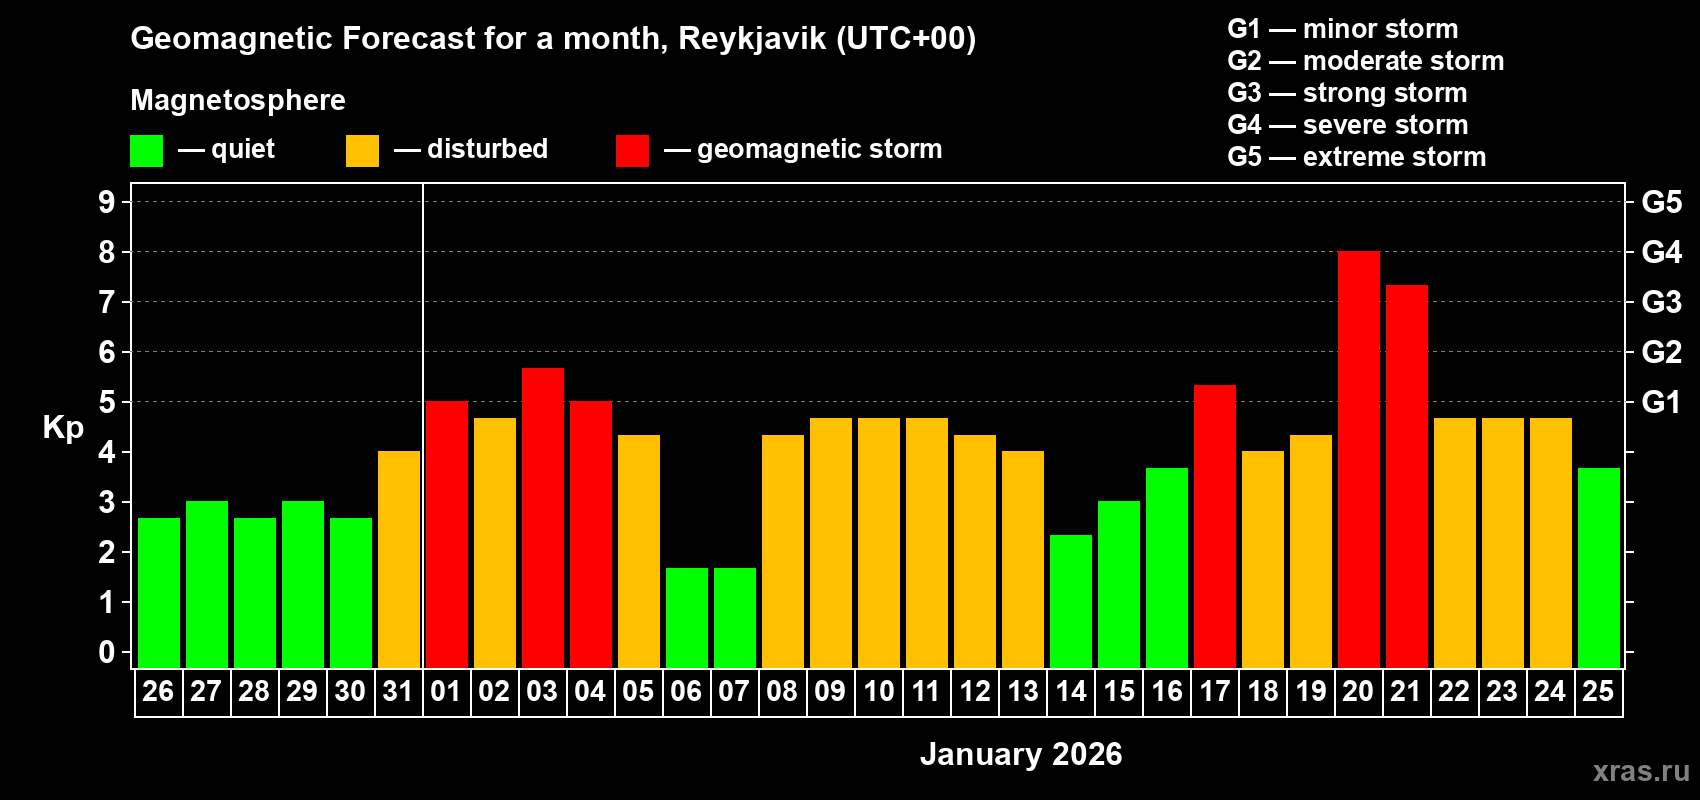This screenshot has height=800, width=1700.
Task: Click the '— geomagnetic storm' legend text
Action: click(x=803, y=150)
